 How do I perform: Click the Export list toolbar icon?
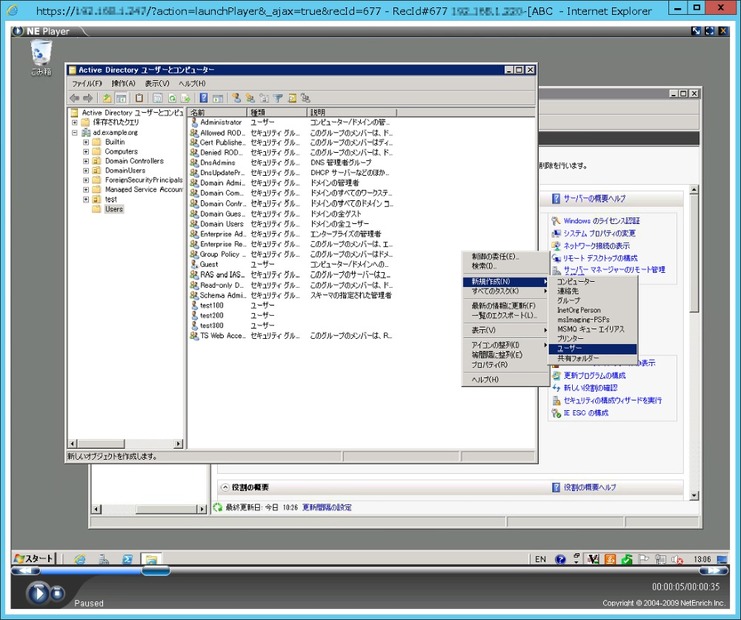coord(186,98)
